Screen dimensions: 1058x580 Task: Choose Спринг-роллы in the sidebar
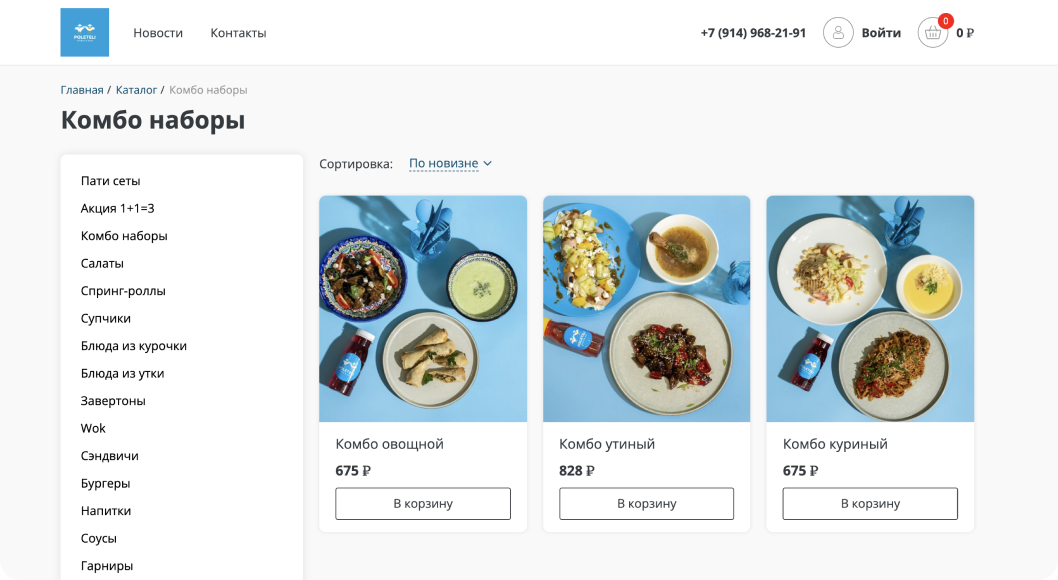[x=123, y=291]
